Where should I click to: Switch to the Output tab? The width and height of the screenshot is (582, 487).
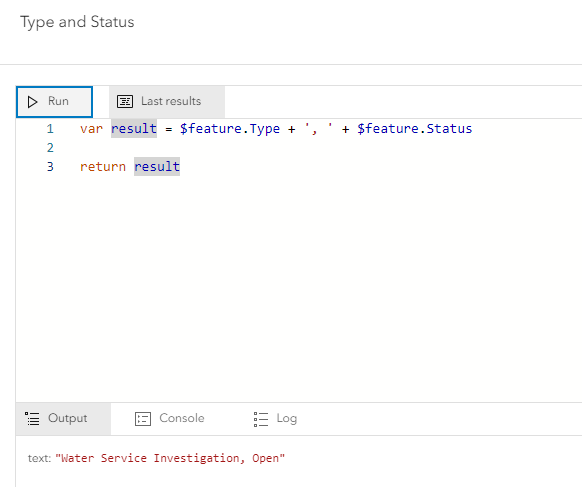click(x=63, y=419)
